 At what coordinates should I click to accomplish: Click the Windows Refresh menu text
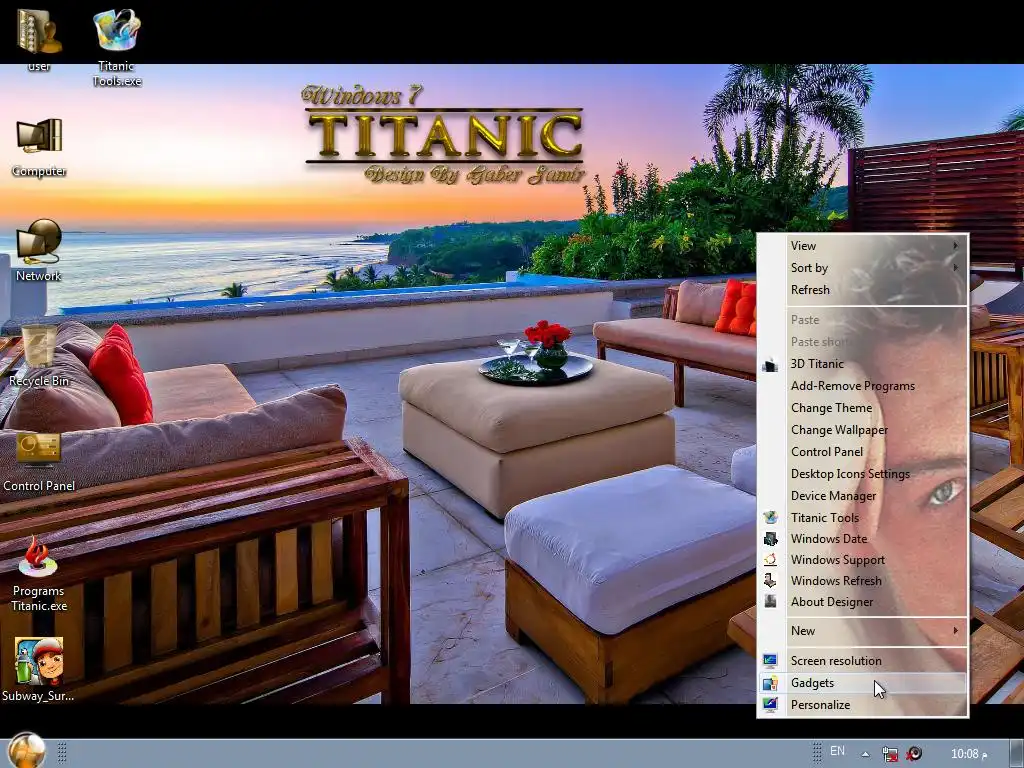click(x=836, y=581)
